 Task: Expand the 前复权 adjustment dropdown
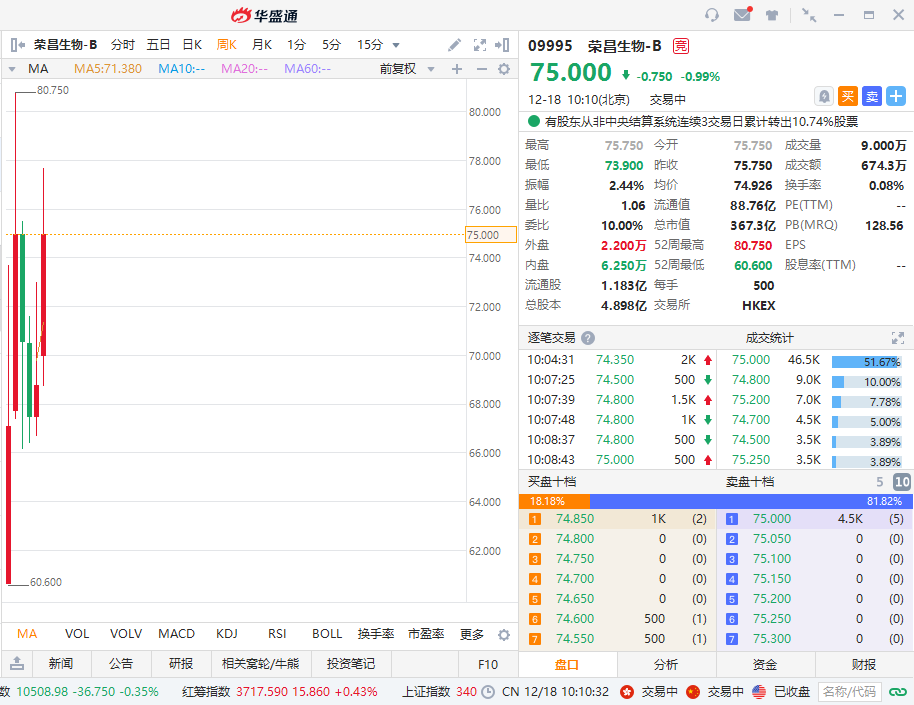pyautogui.click(x=404, y=69)
